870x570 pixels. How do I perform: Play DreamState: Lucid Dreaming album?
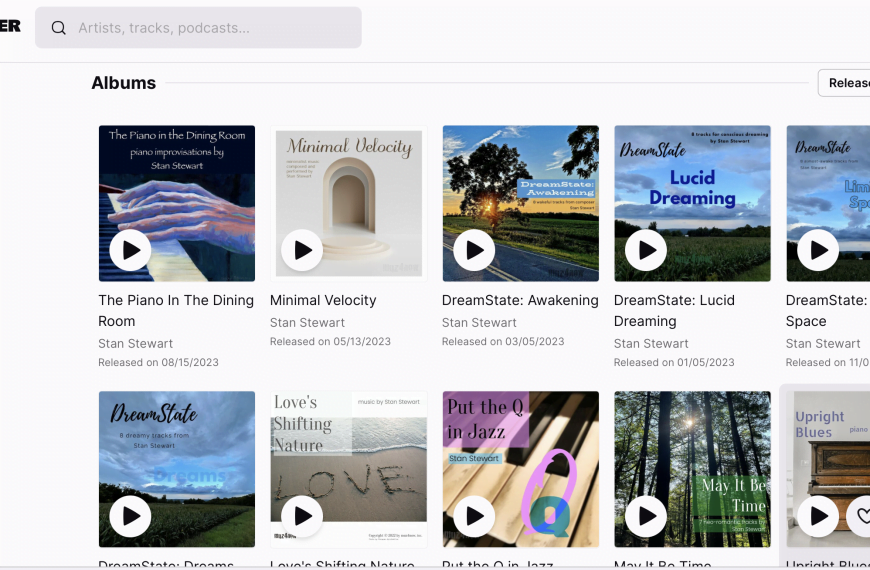click(646, 250)
